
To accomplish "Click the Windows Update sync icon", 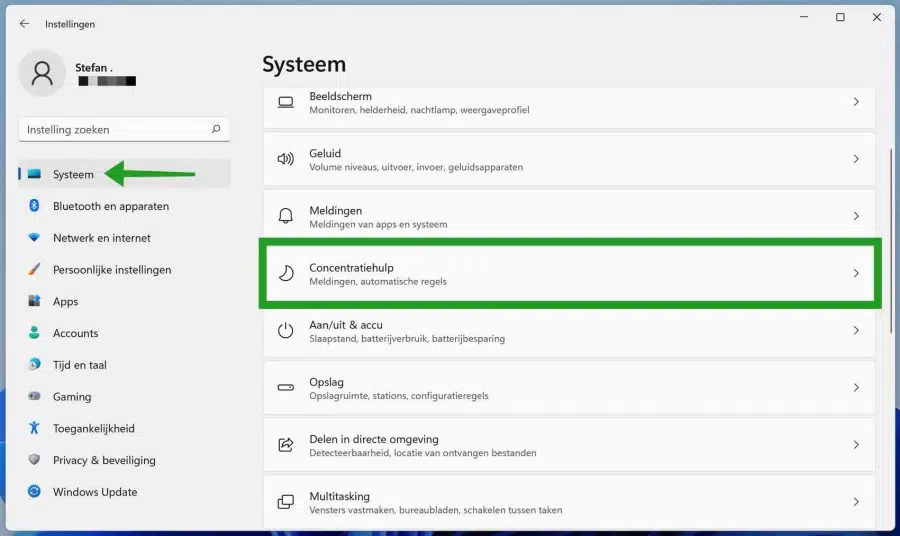I will 34,491.
